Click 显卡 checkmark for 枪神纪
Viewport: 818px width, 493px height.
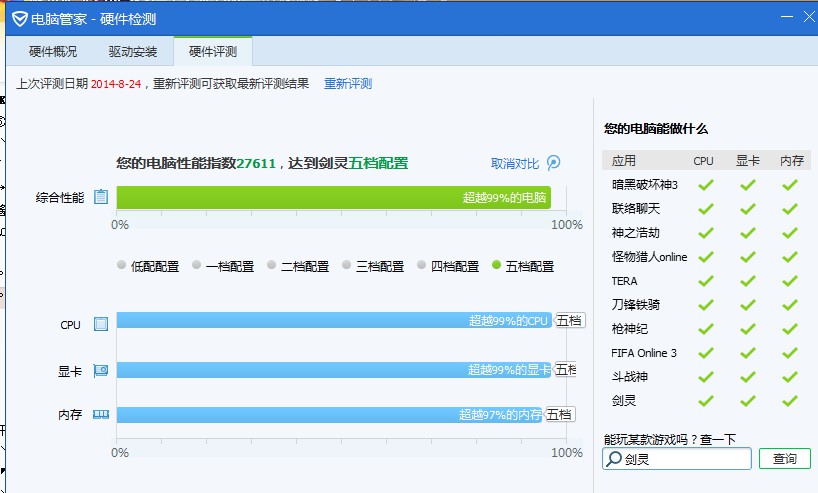click(x=748, y=329)
